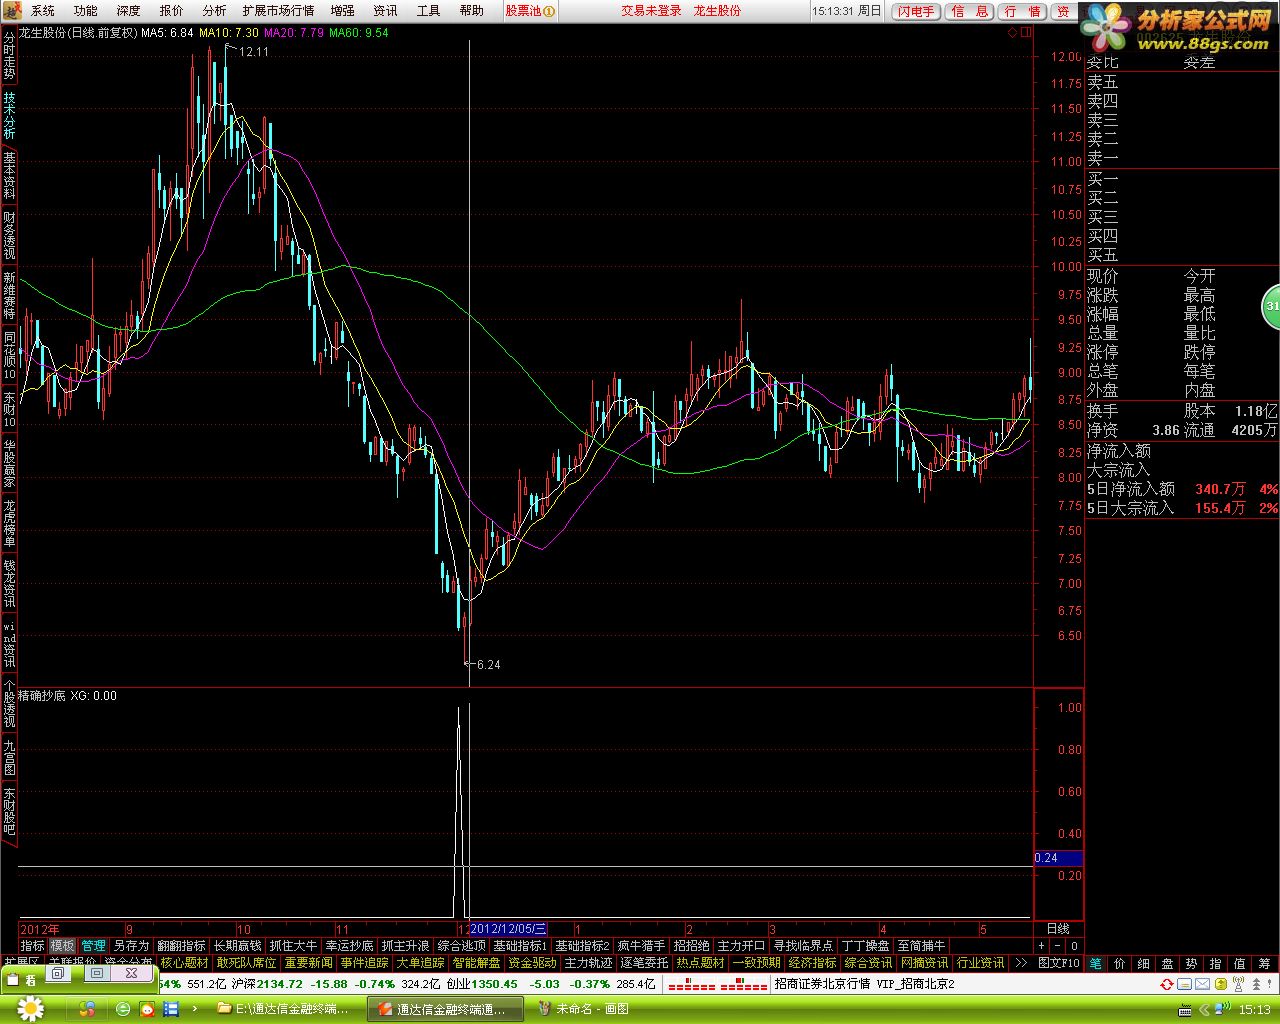The image size is (1280, 1024).
Task: Select the 筹 tab in right panel
Action: (1264, 963)
